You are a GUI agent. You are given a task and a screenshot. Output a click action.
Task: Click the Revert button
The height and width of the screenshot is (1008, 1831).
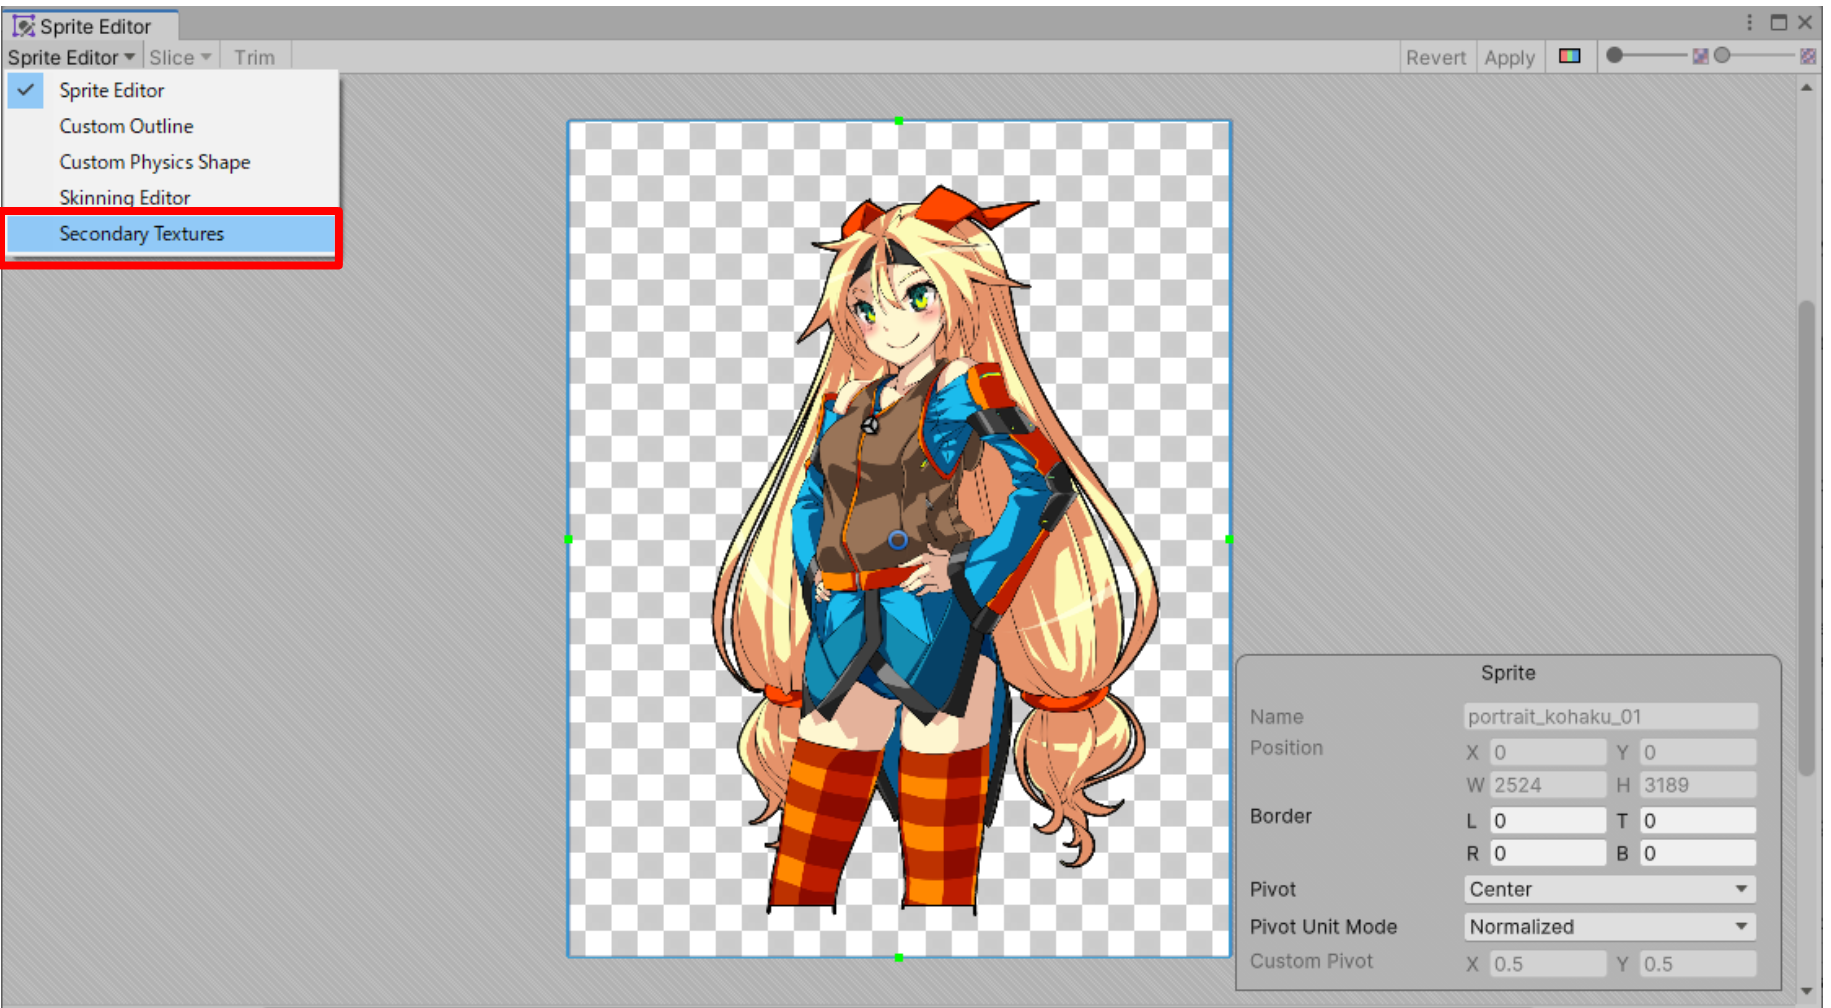coord(1436,57)
